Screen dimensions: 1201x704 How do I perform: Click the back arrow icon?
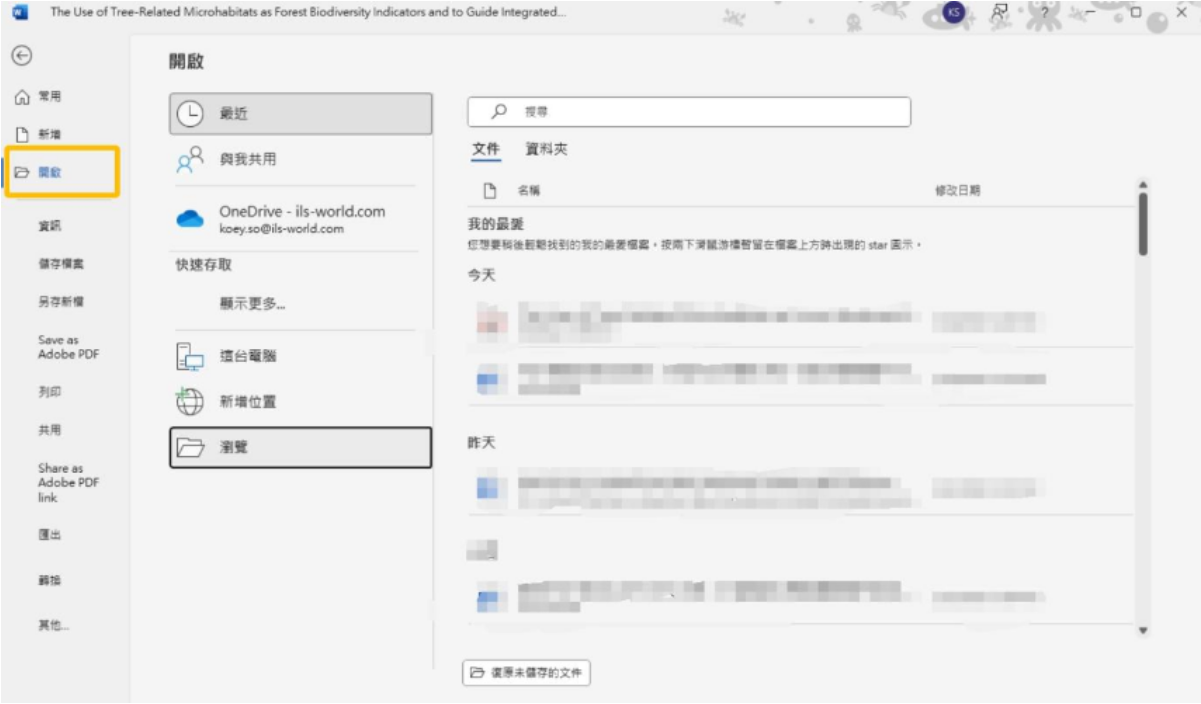pos(22,57)
